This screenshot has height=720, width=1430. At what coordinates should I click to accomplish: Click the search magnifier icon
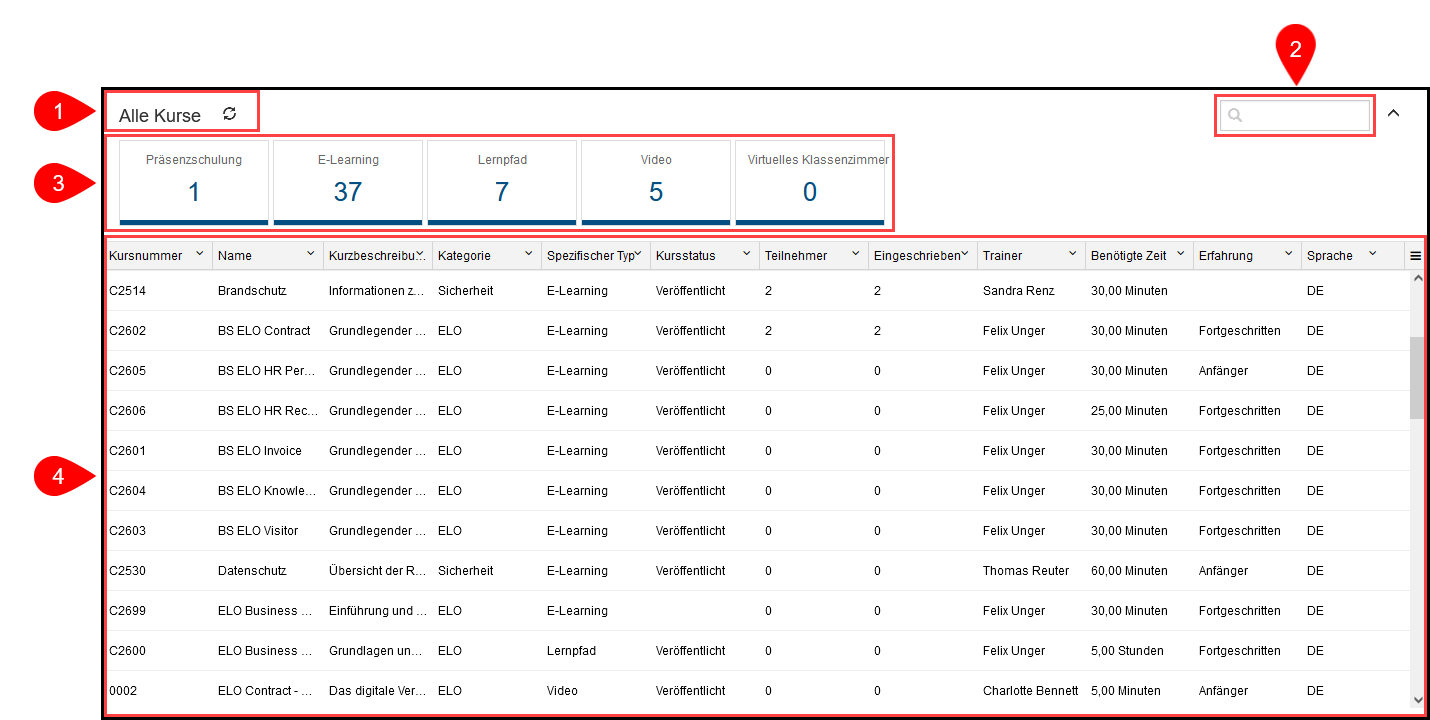[1235, 115]
